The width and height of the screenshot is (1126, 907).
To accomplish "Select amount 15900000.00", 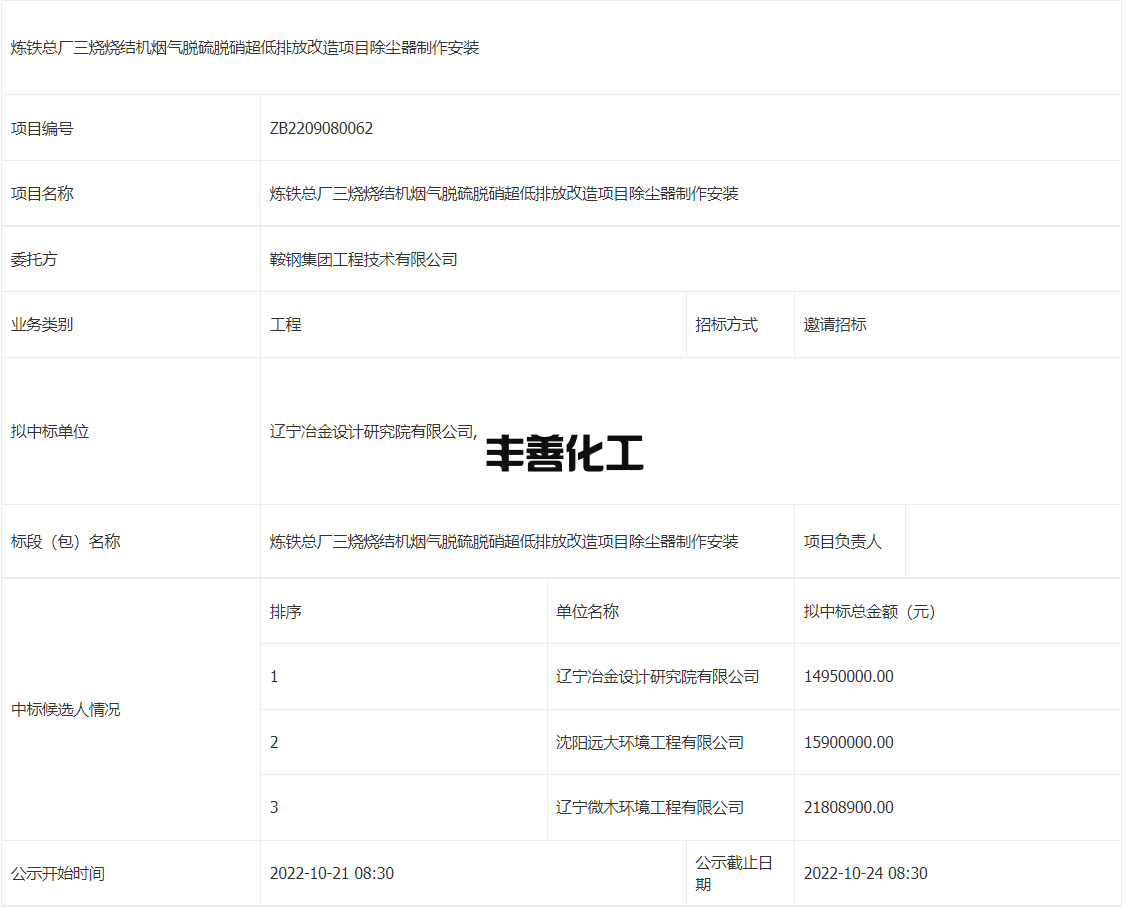I will point(849,743).
